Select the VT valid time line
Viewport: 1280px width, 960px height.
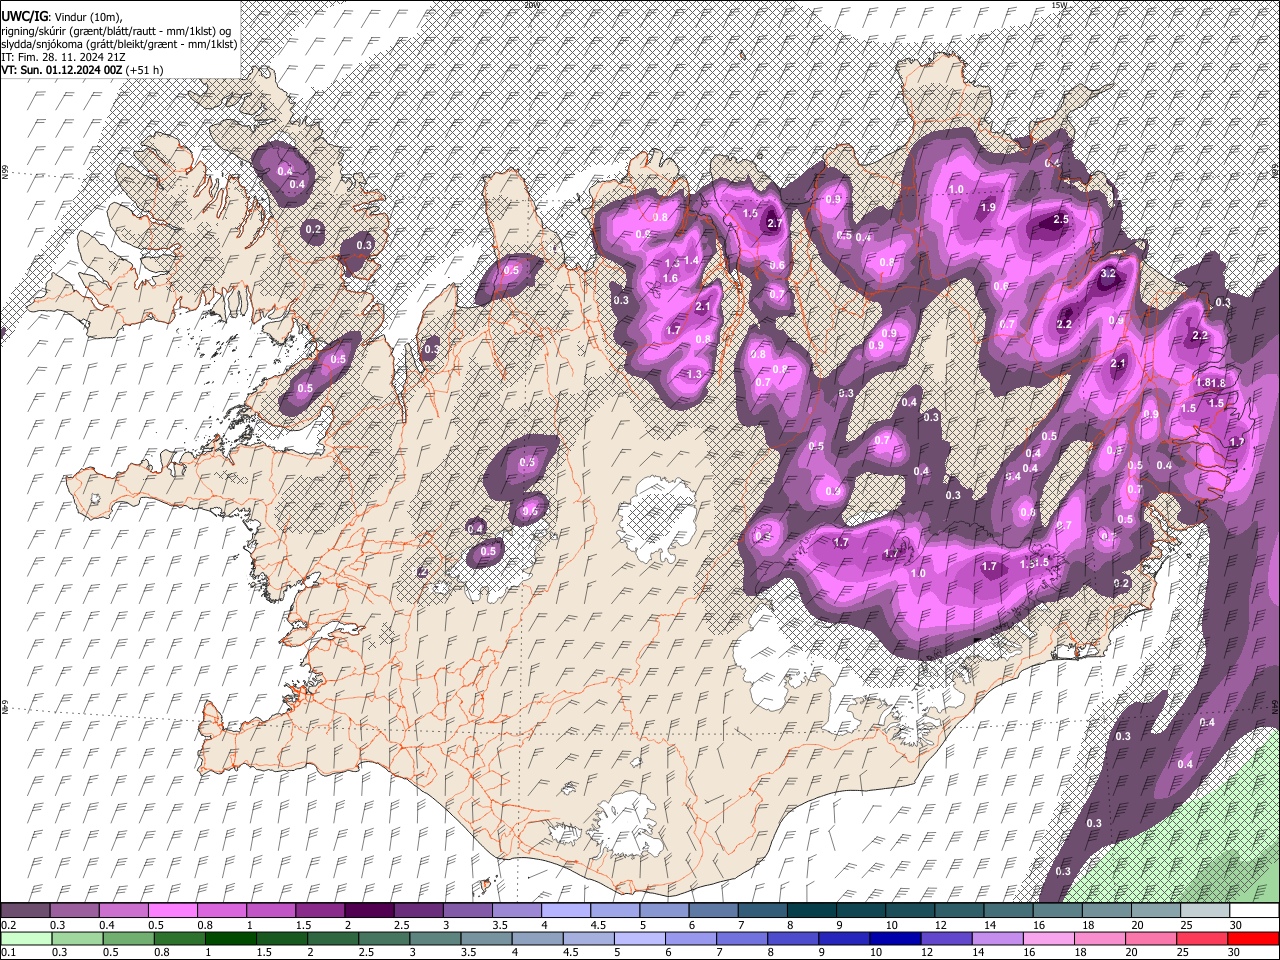[x=82, y=70]
